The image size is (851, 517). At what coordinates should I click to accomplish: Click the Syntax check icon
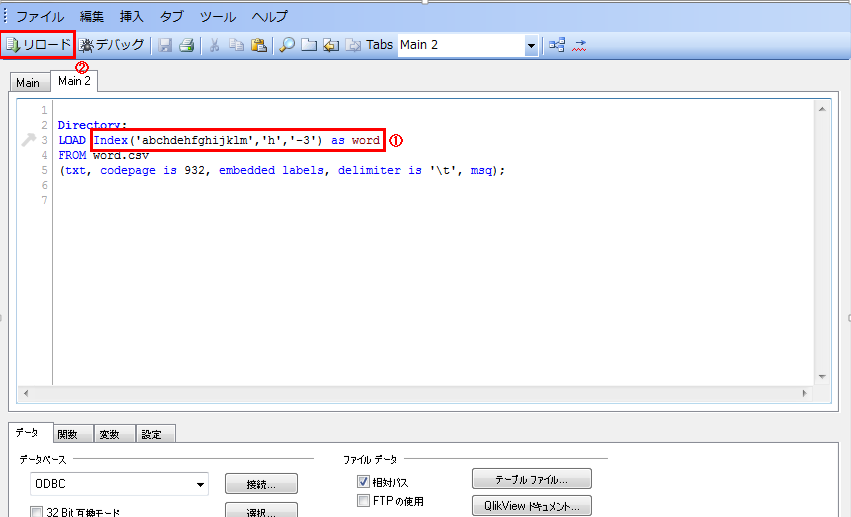(x=579, y=45)
